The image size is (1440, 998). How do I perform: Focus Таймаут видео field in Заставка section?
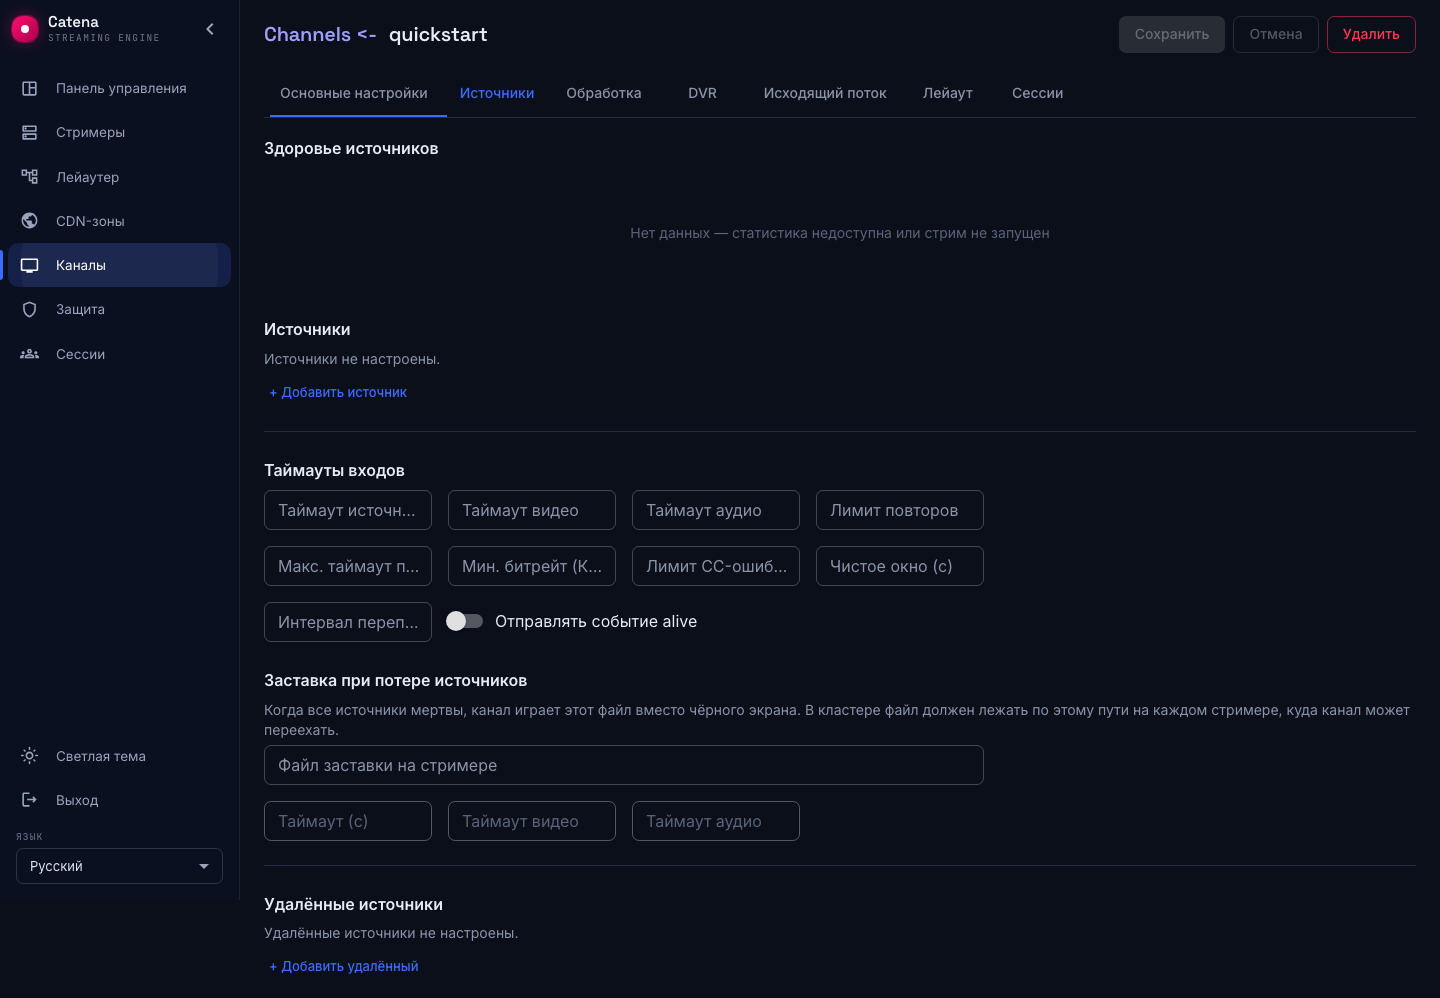click(532, 821)
